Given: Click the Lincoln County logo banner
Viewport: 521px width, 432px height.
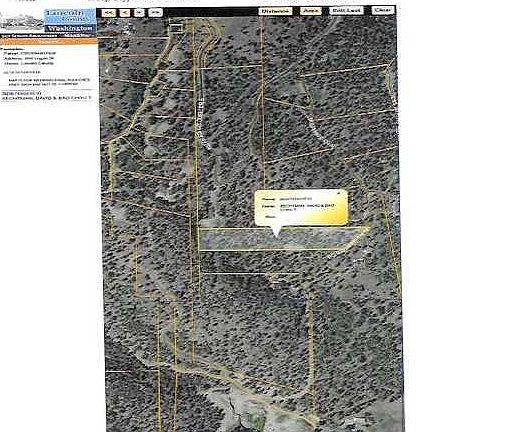Looking at the screenshot, I should click(70, 16).
